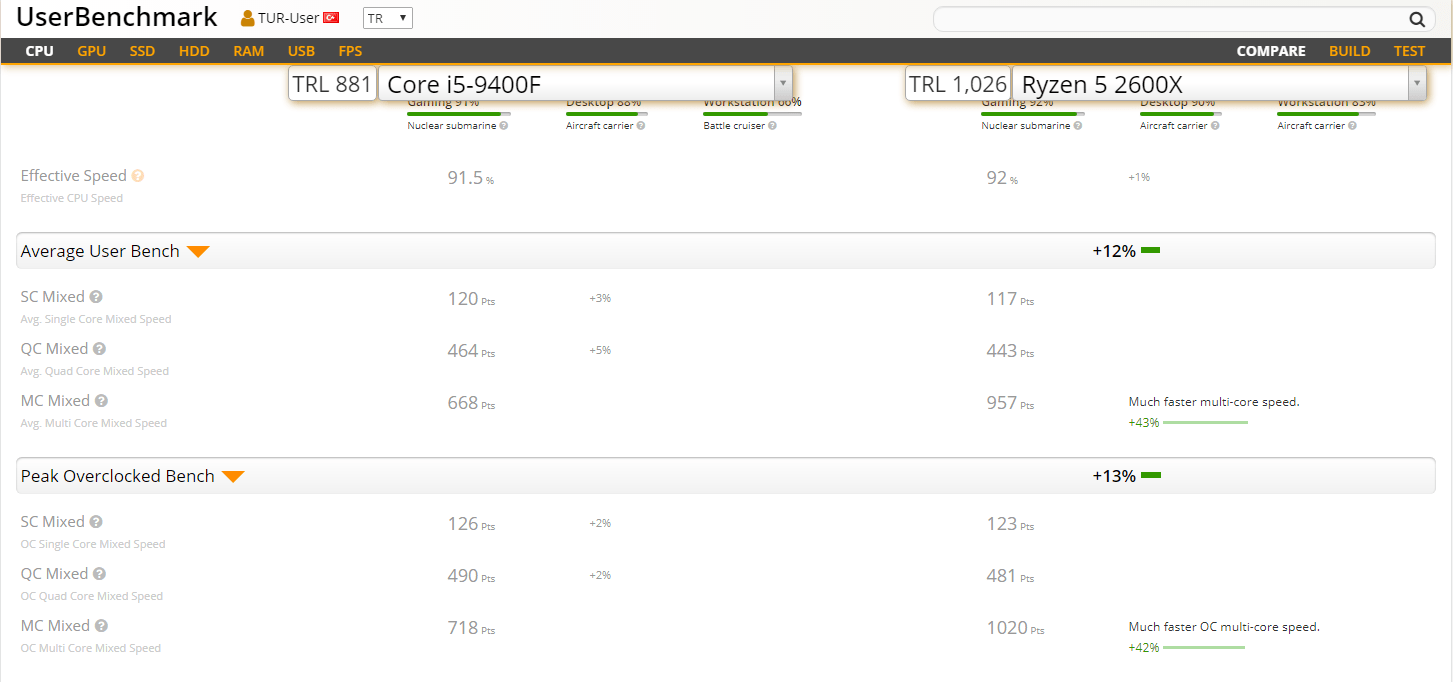Switch to the SSD tab
This screenshot has height=682, width=1453.
coord(142,51)
